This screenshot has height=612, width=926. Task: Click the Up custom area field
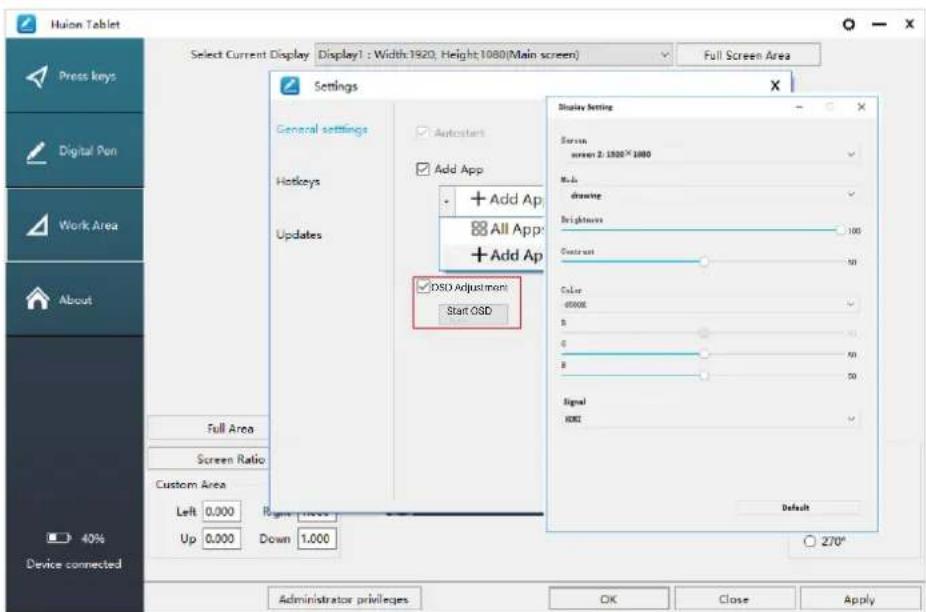click(x=221, y=539)
